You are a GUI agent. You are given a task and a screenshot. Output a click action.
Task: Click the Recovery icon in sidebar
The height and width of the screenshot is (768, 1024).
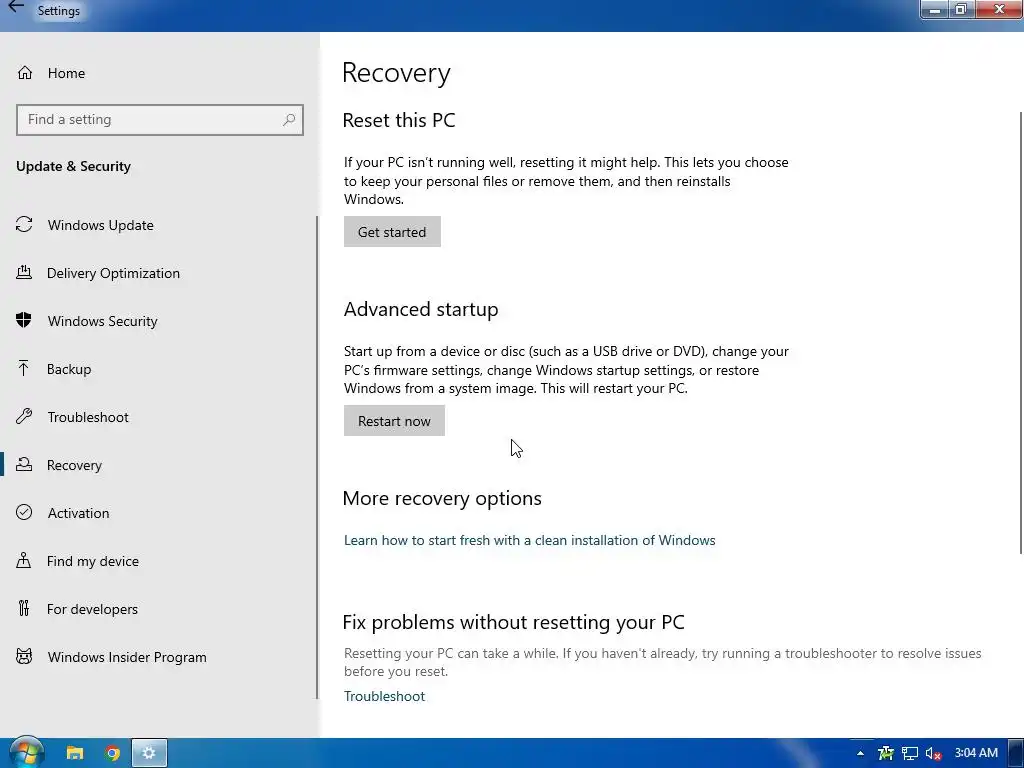pos(24,464)
